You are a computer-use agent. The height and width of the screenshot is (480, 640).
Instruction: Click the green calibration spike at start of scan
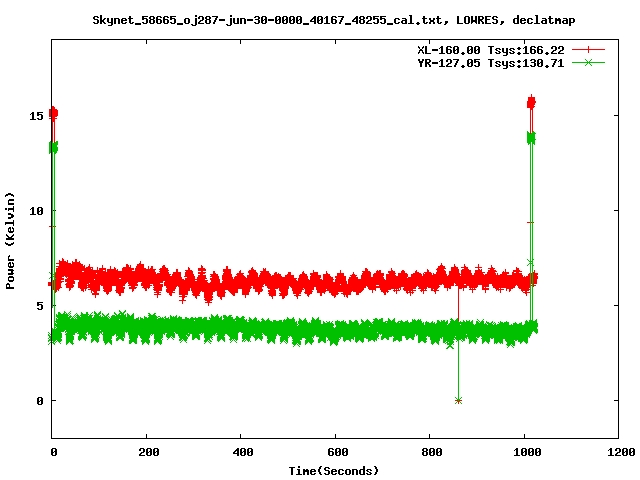[x=53, y=147]
